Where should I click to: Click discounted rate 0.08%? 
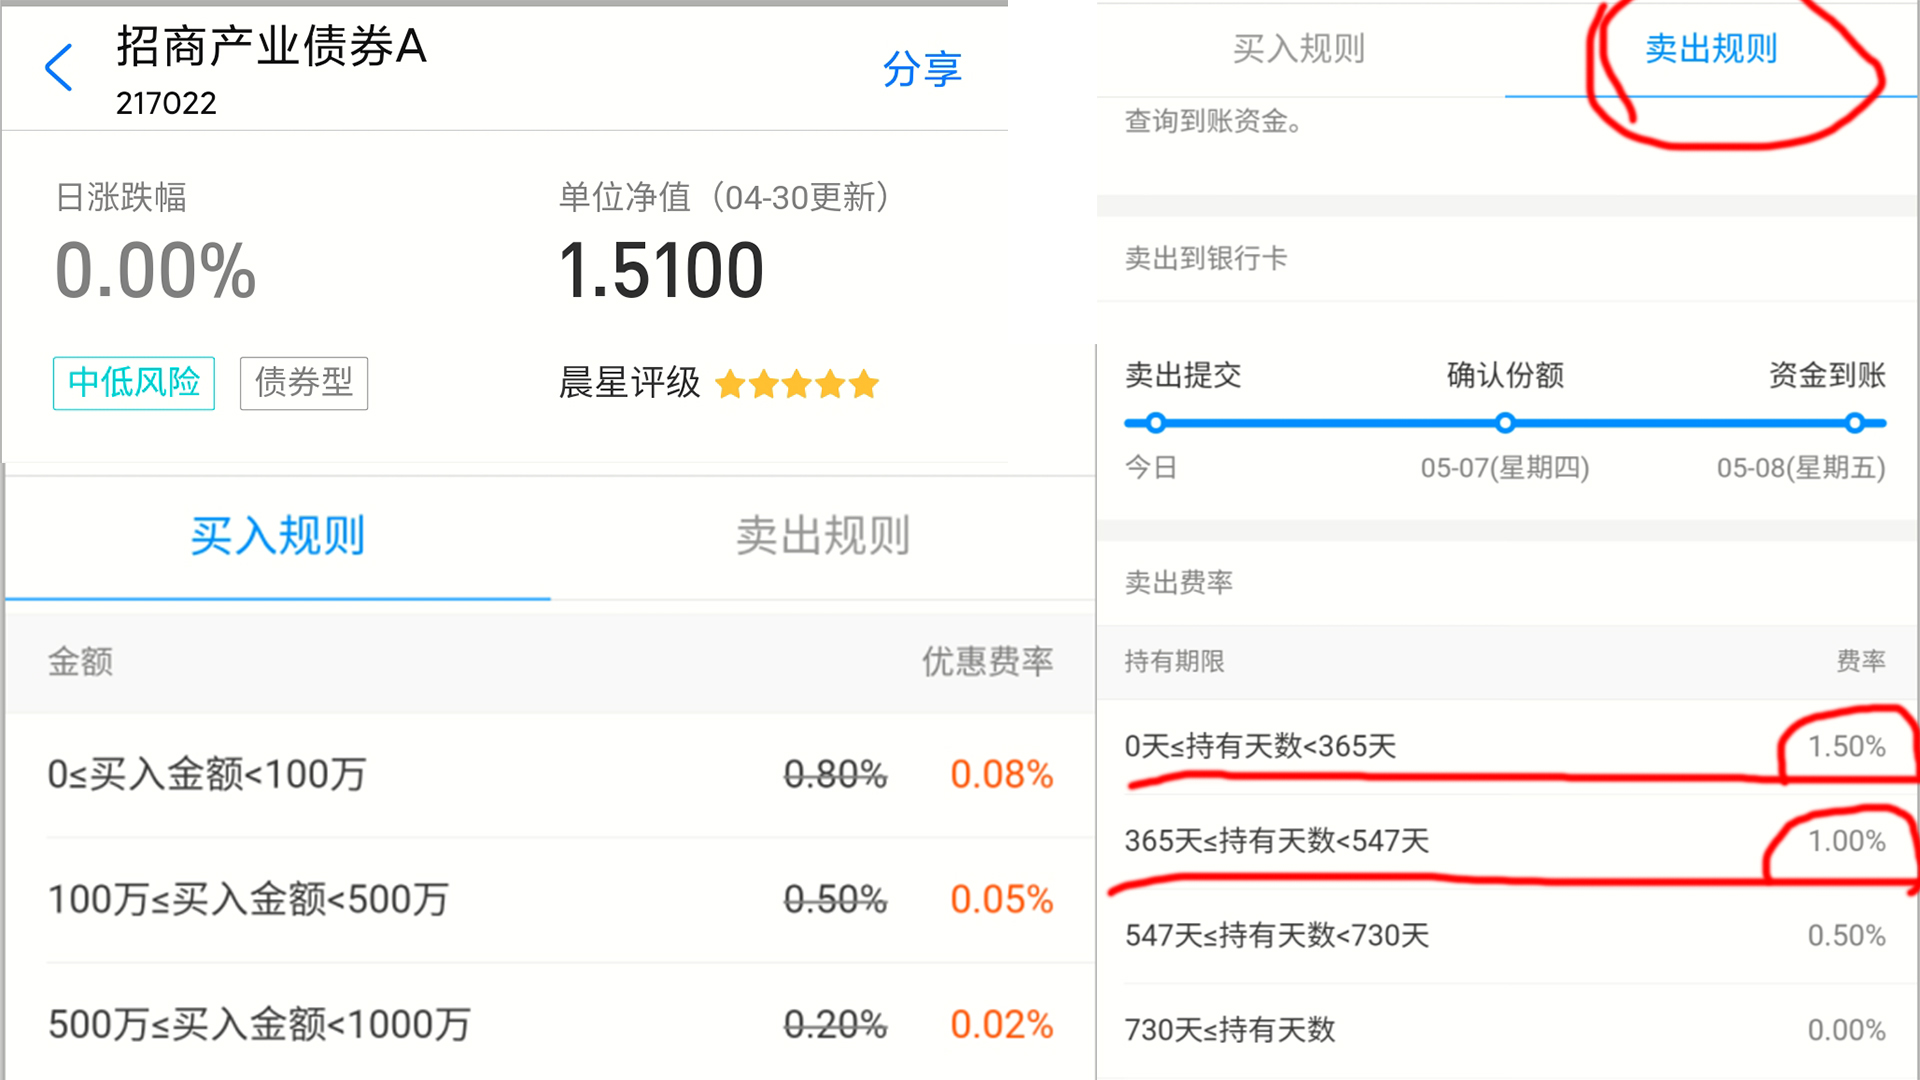1002,774
